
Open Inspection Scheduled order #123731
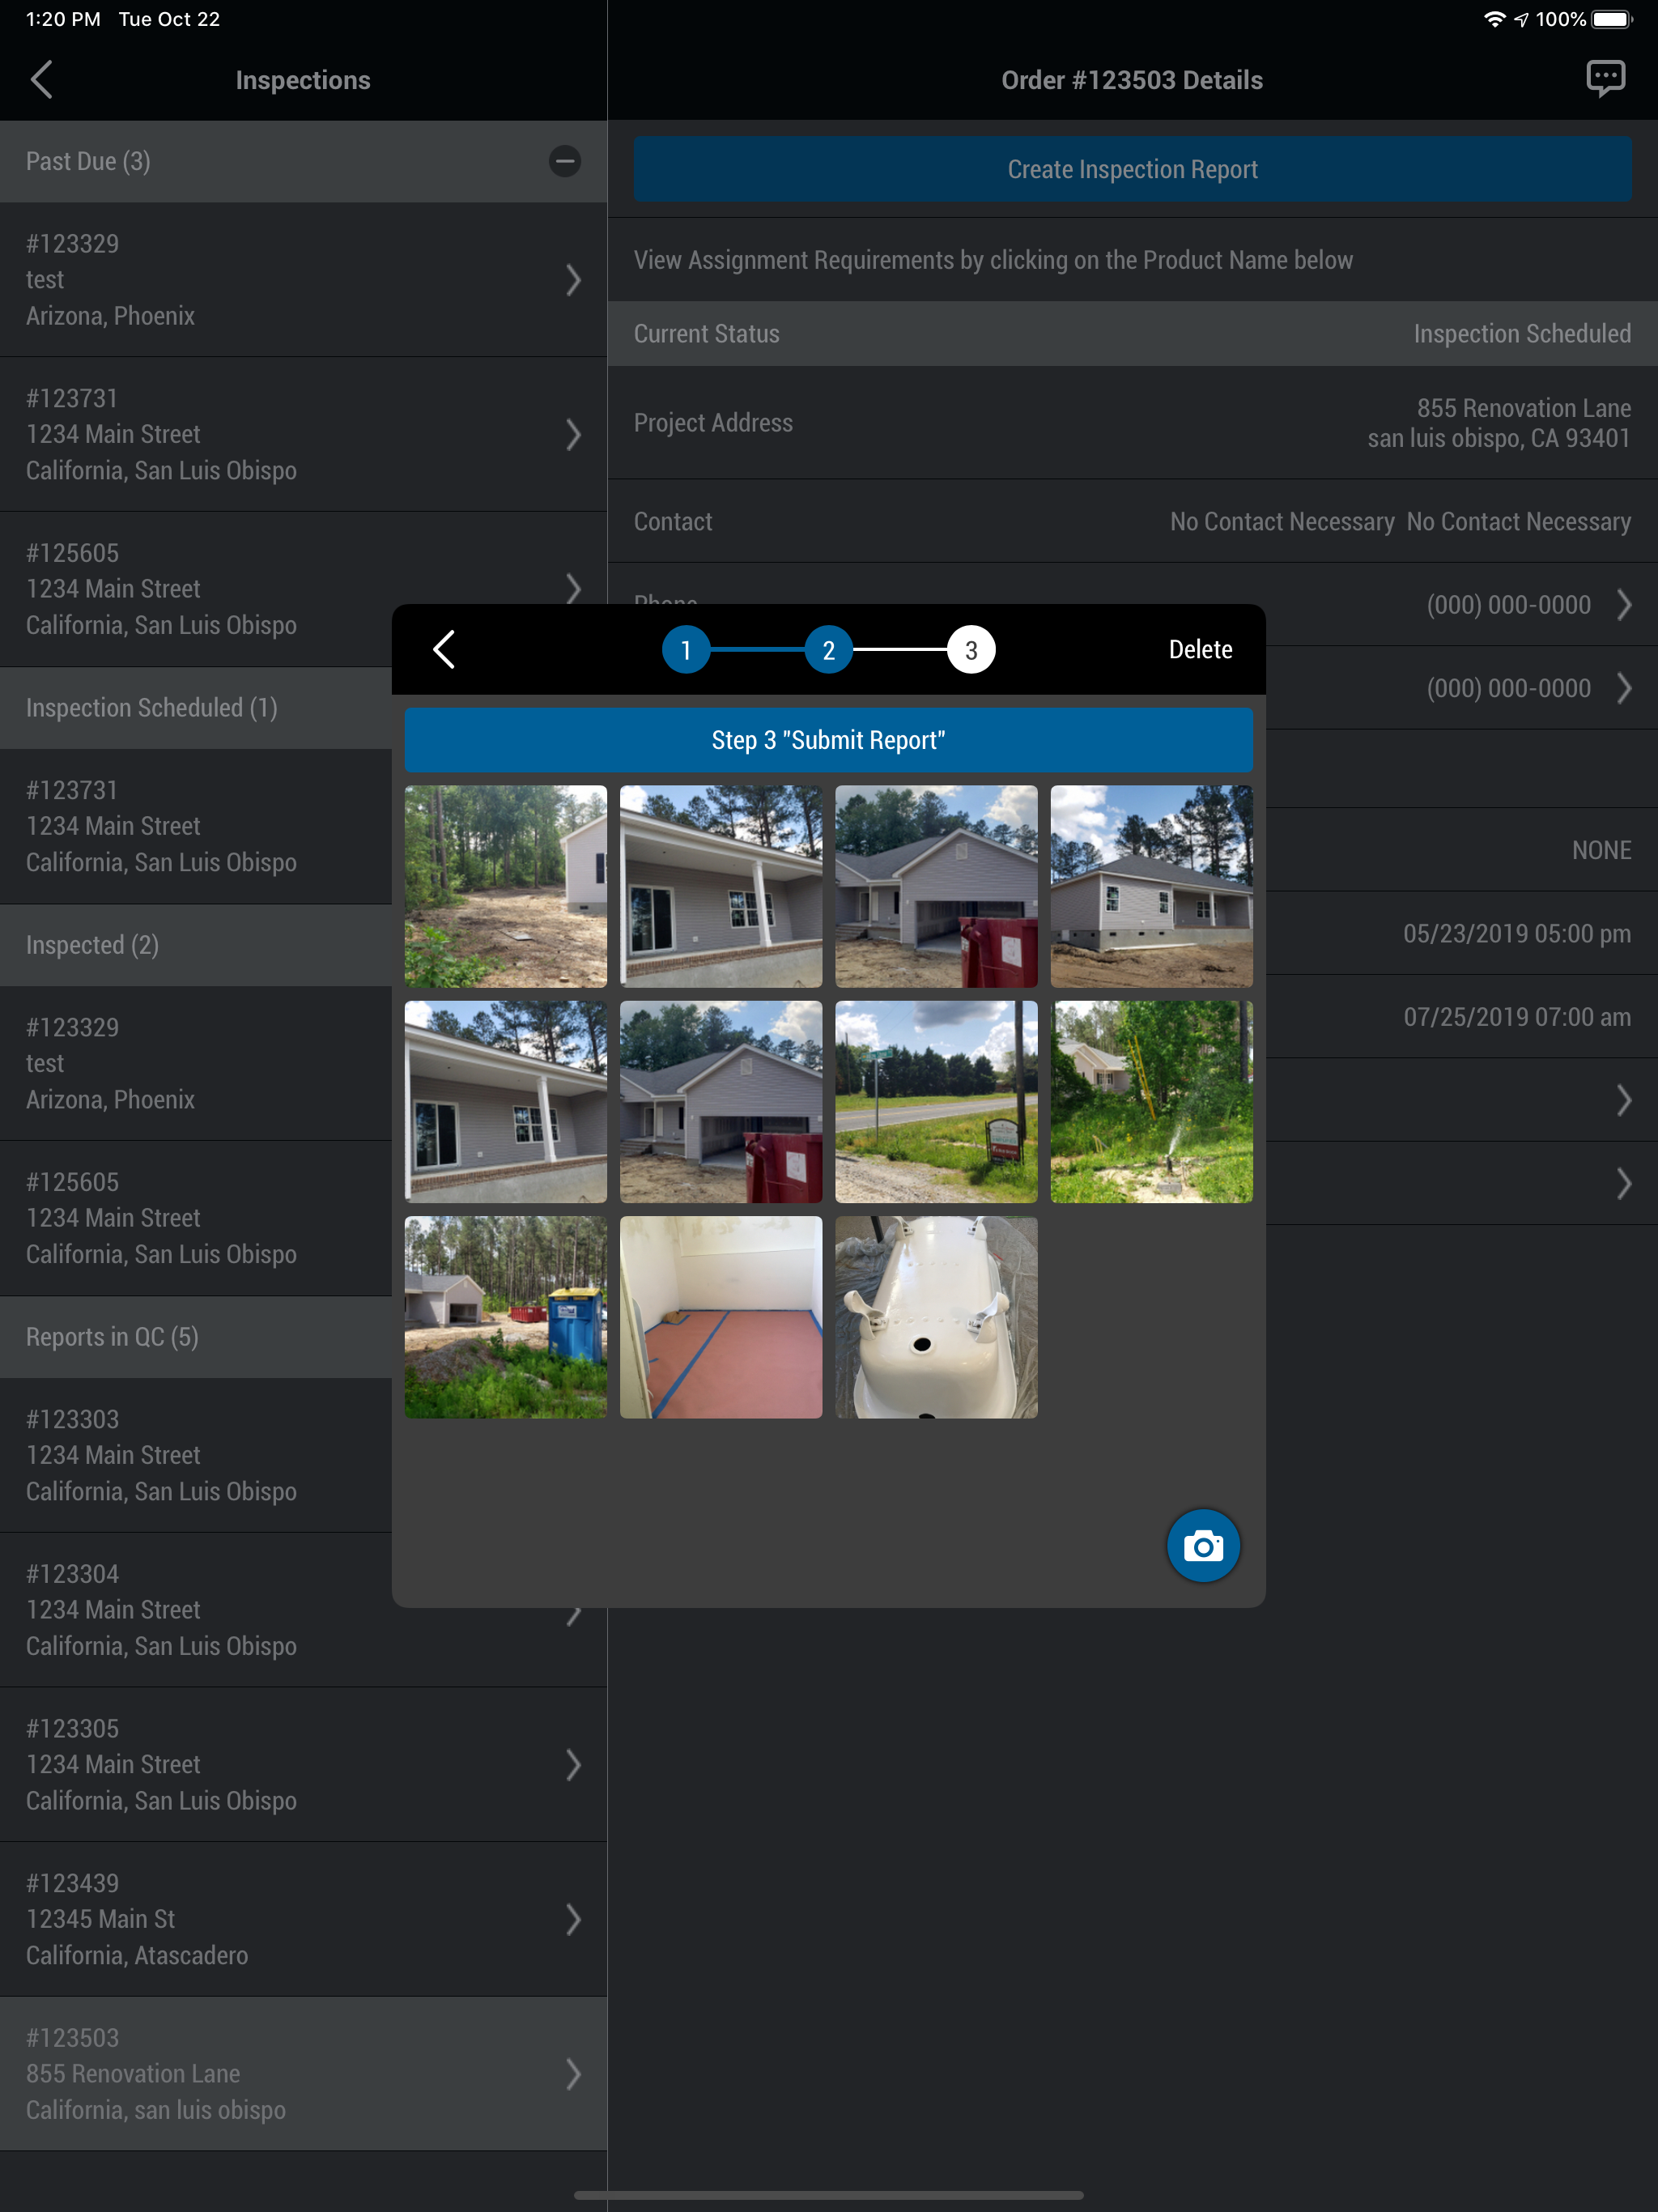(x=195, y=826)
